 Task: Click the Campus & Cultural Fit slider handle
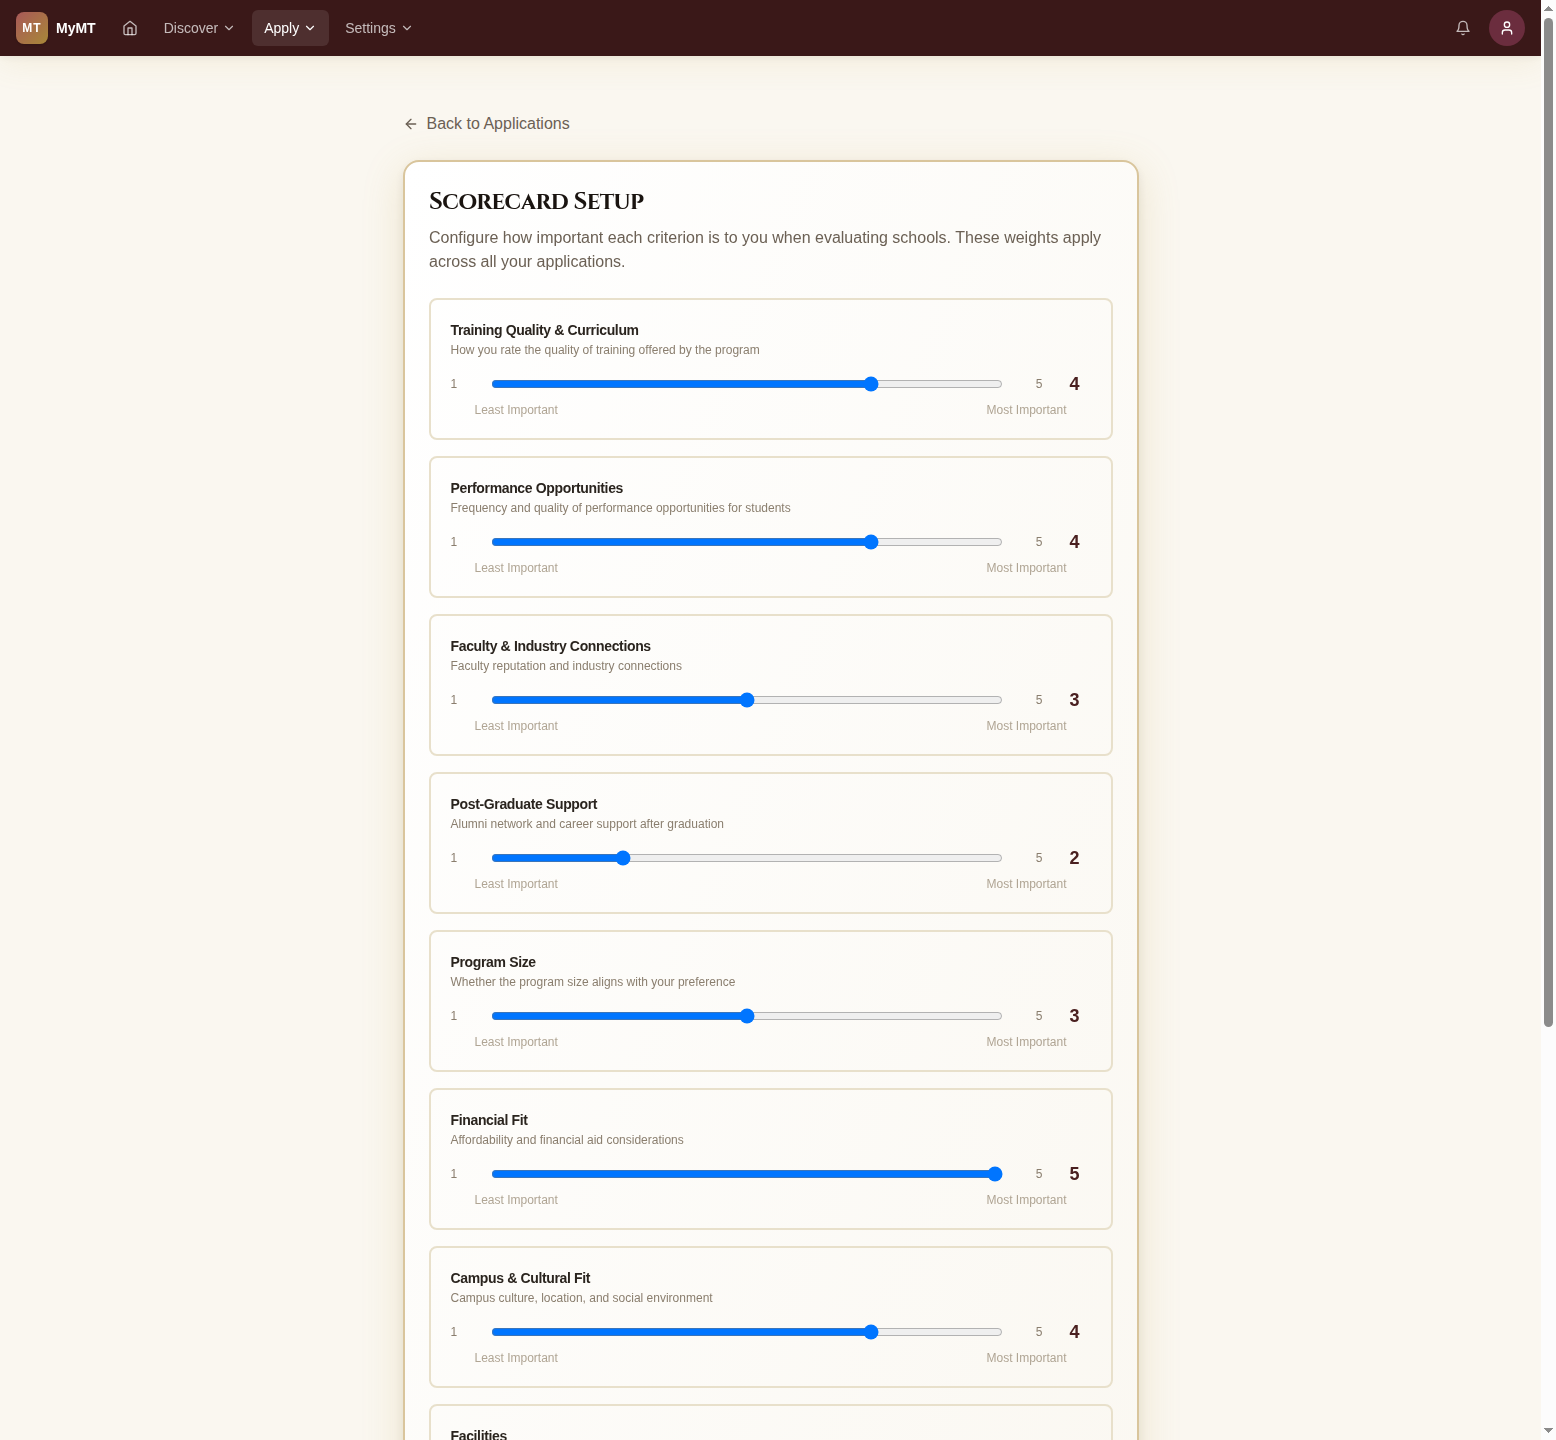(x=871, y=1332)
